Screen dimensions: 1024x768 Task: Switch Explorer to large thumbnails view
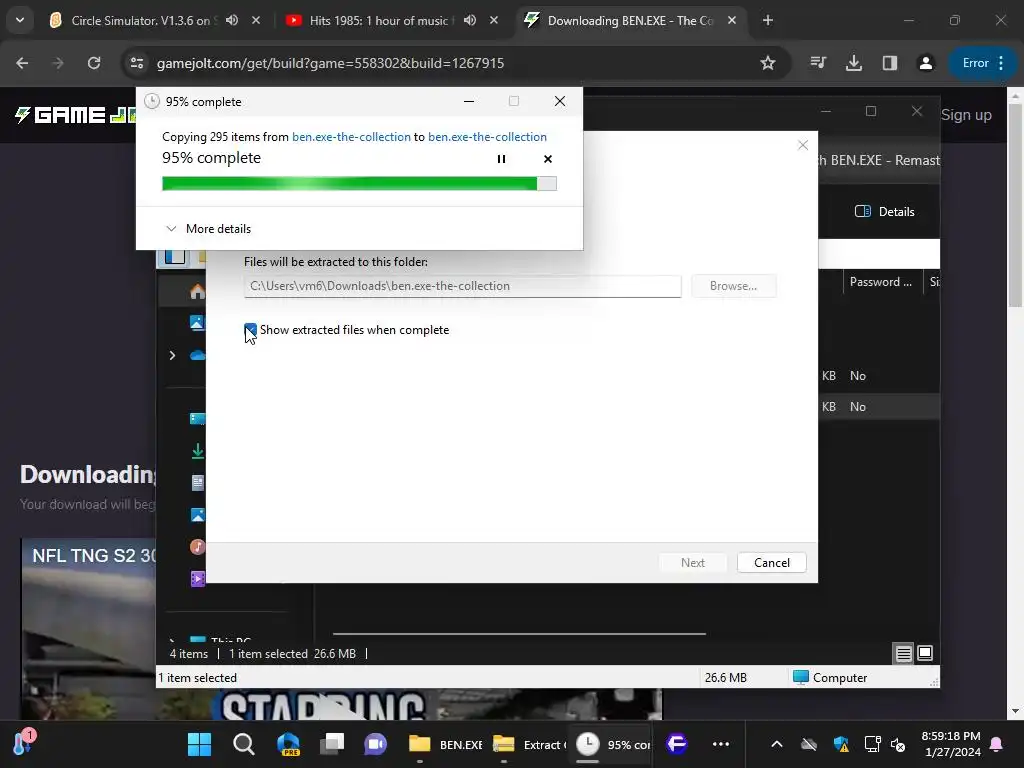(925, 653)
